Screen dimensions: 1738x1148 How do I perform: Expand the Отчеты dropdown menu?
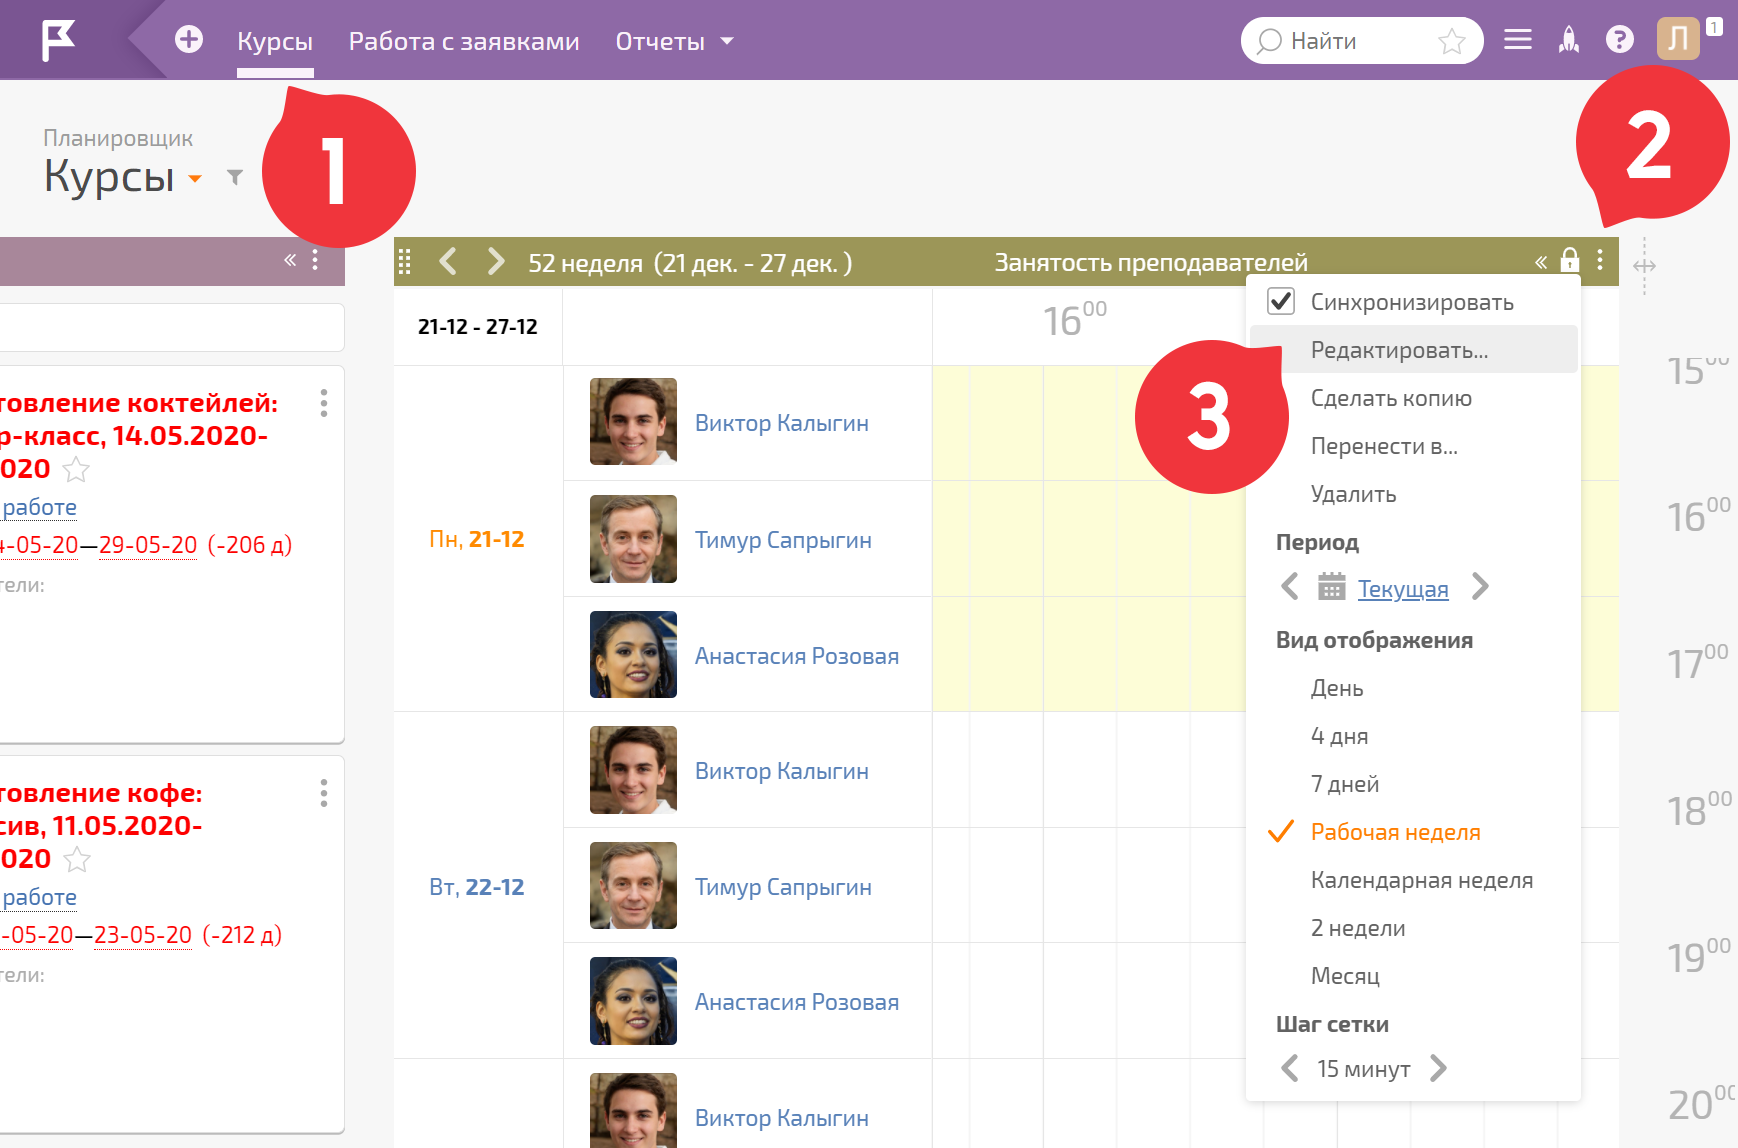click(674, 41)
